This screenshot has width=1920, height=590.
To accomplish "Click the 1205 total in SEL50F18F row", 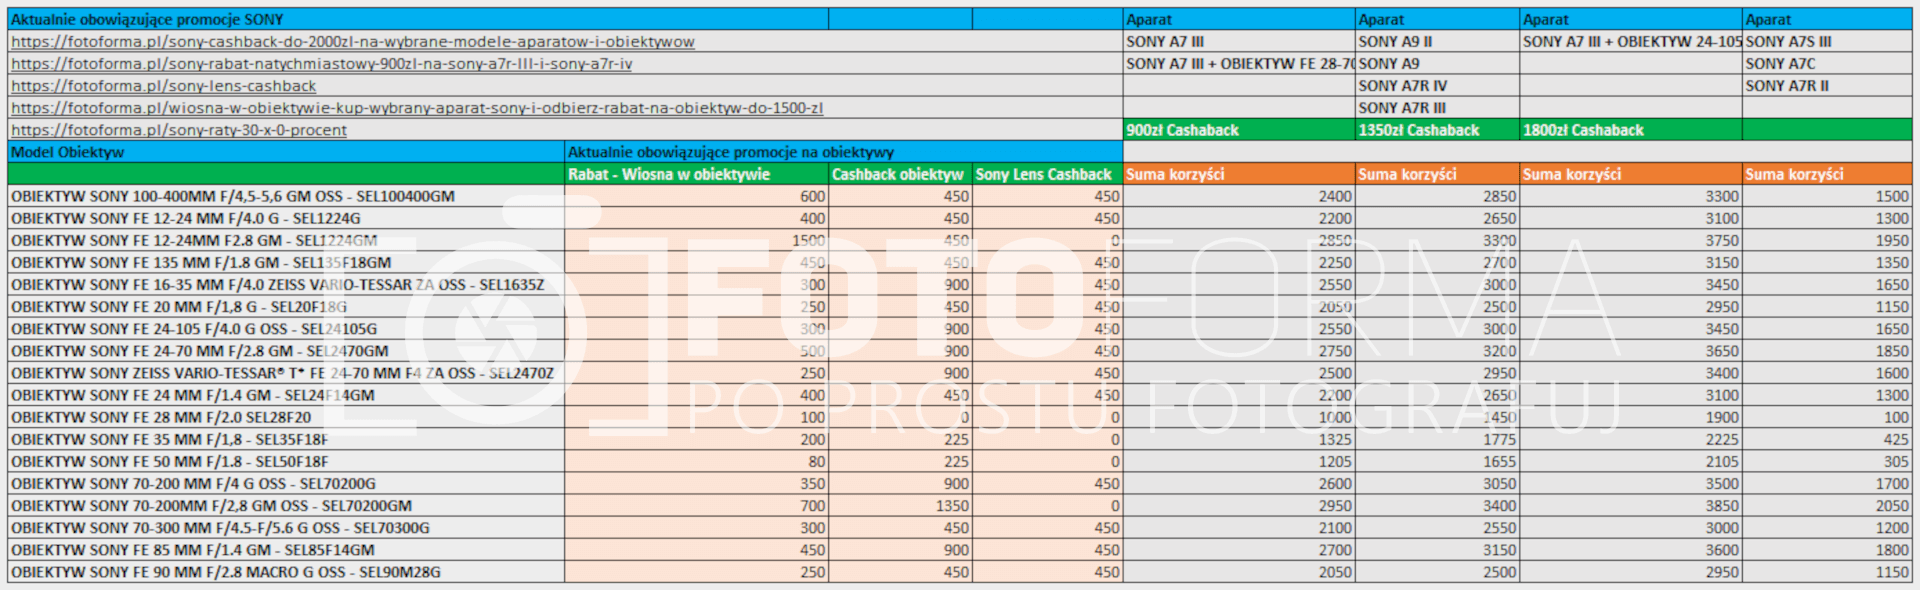I will tap(1239, 461).
